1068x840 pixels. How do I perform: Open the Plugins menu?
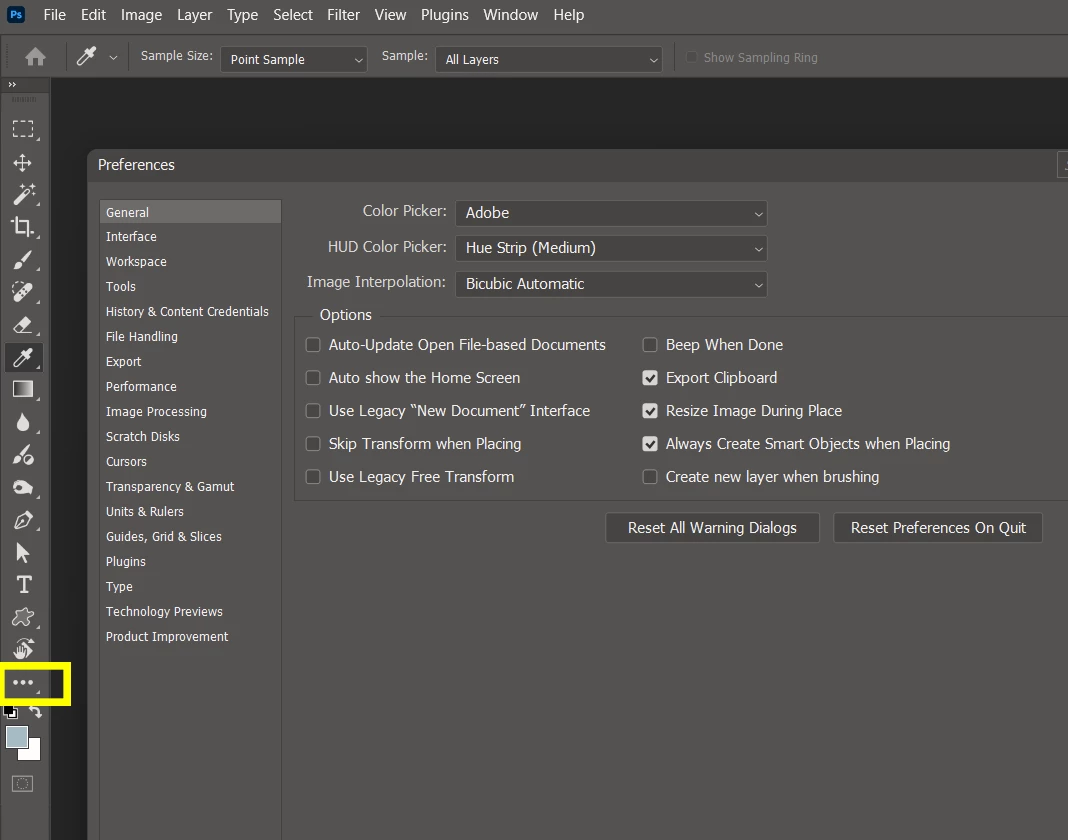445,15
